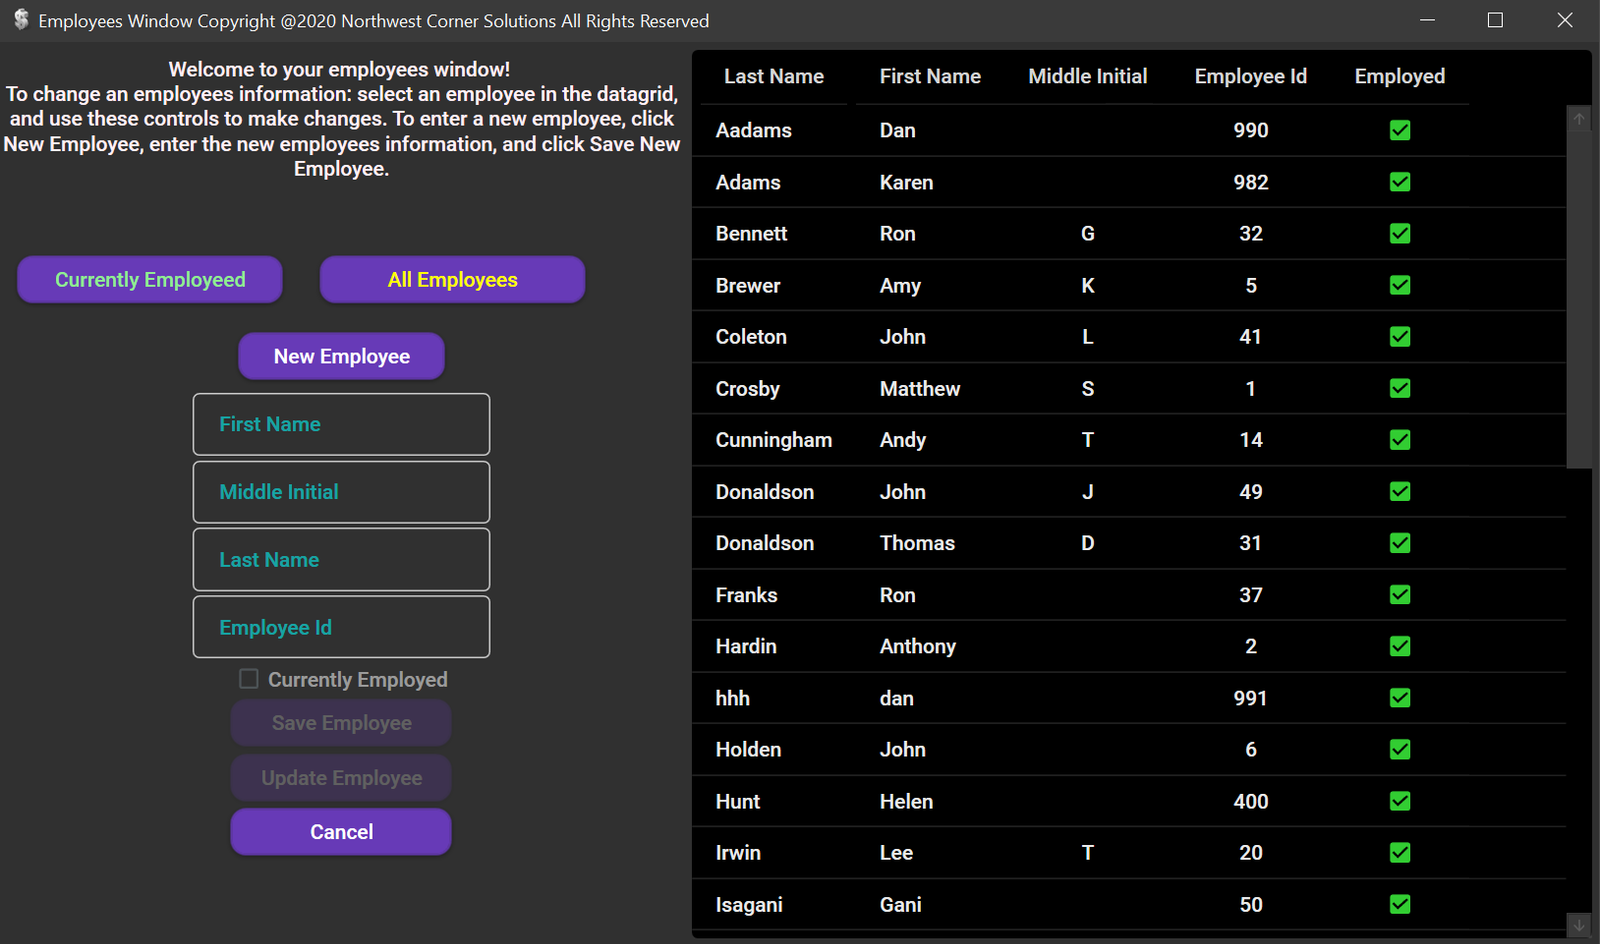Toggle the Currently Employed checkbox

click(249, 679)
